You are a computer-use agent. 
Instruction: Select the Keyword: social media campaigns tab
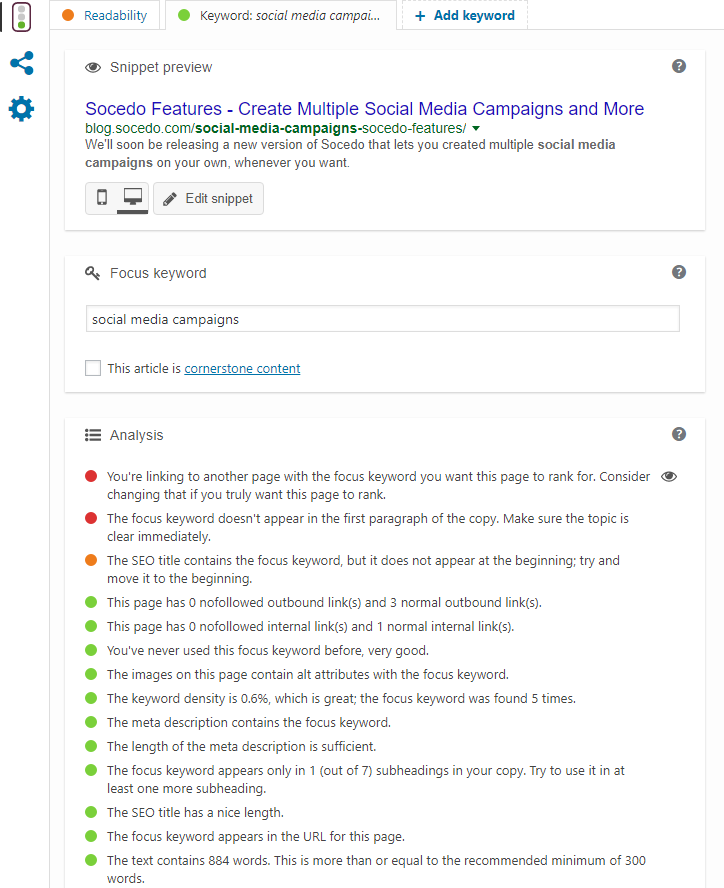(x=281, y=15)
